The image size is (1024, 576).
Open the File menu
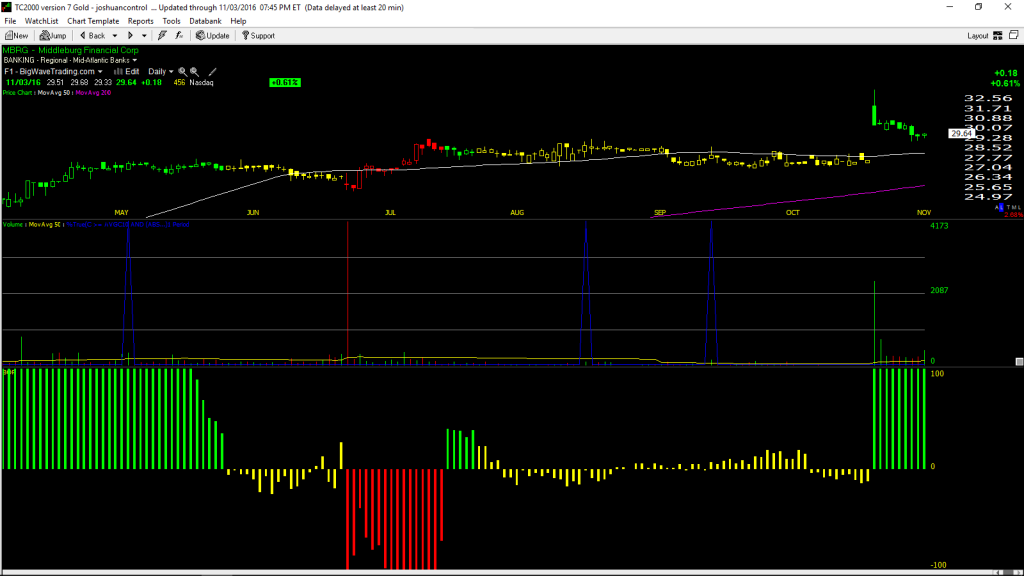click(x=10, y=21)
